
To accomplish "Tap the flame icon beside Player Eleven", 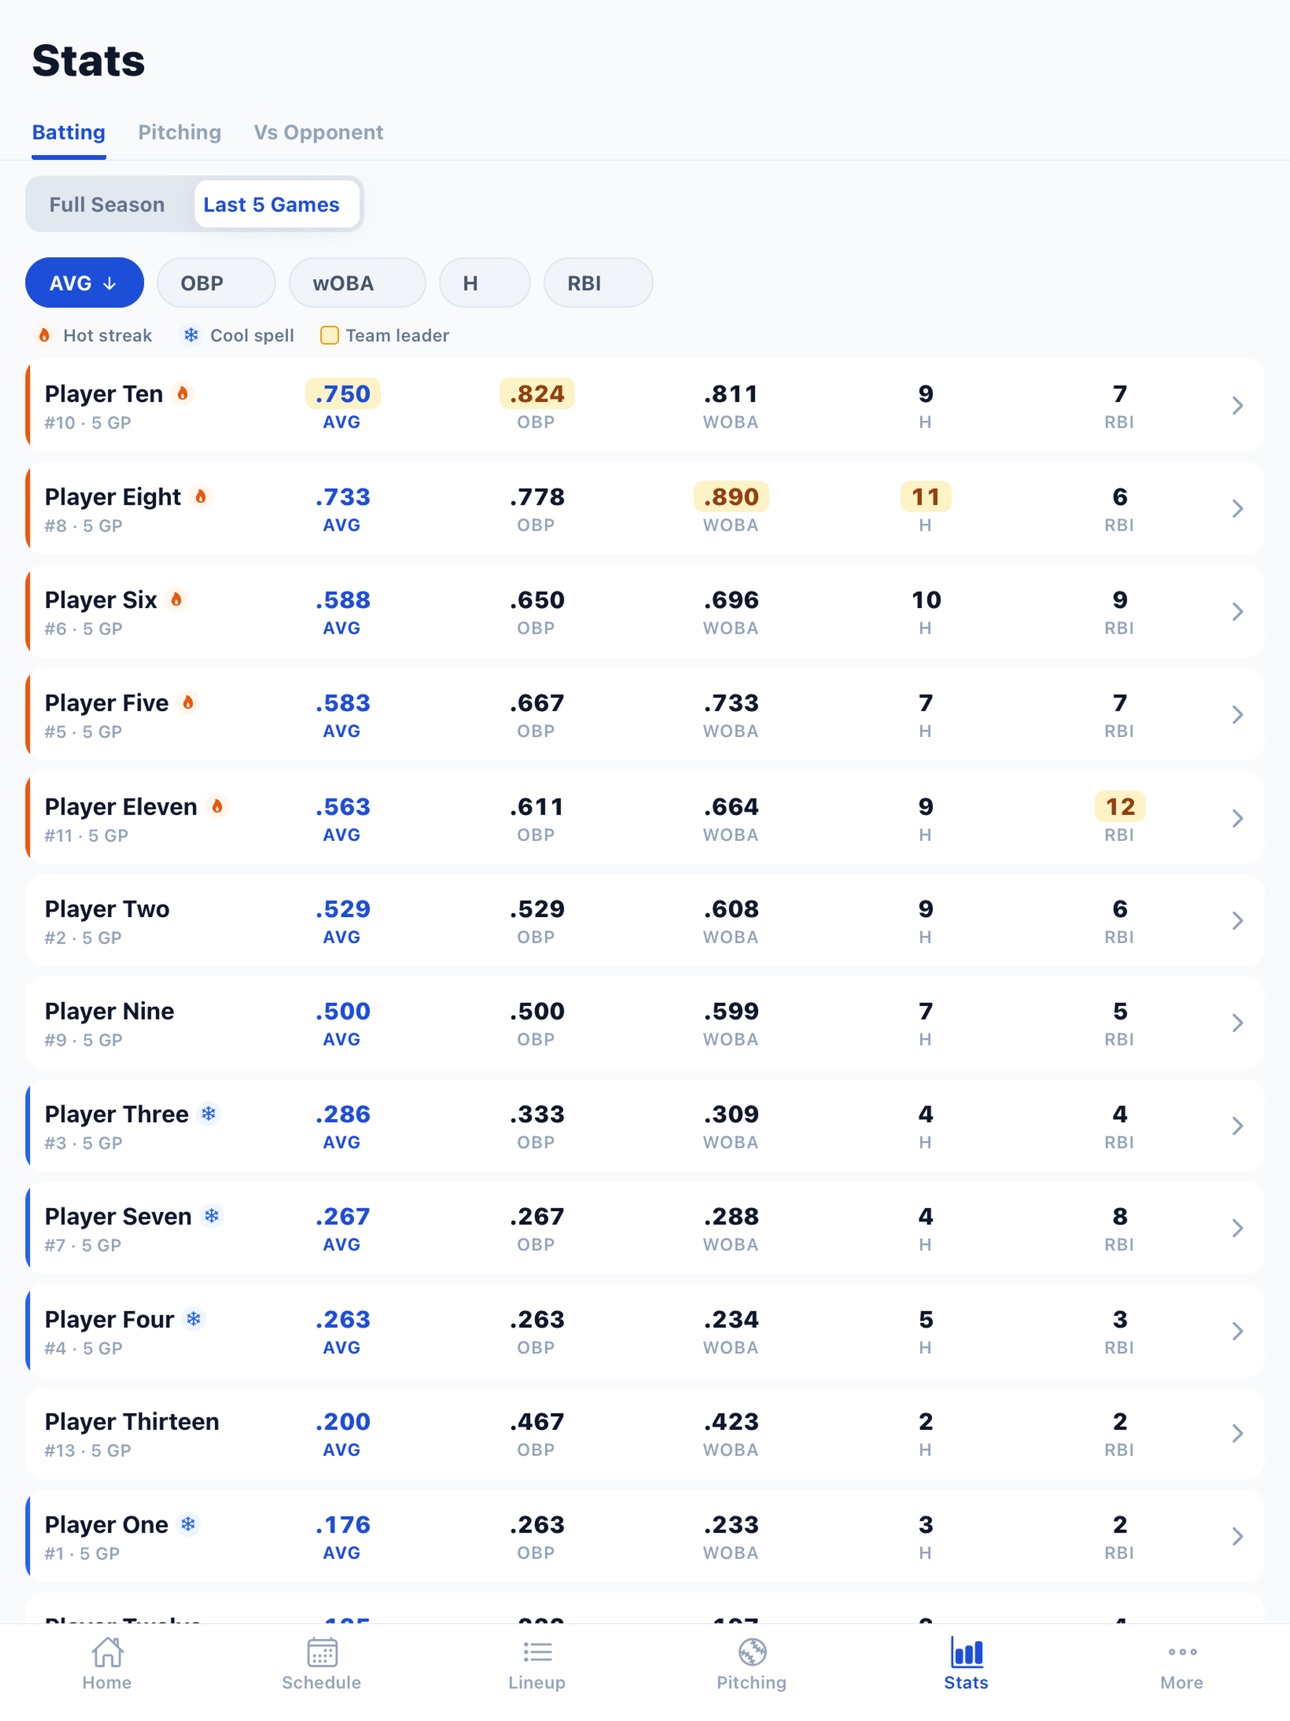I will [217, 806].
